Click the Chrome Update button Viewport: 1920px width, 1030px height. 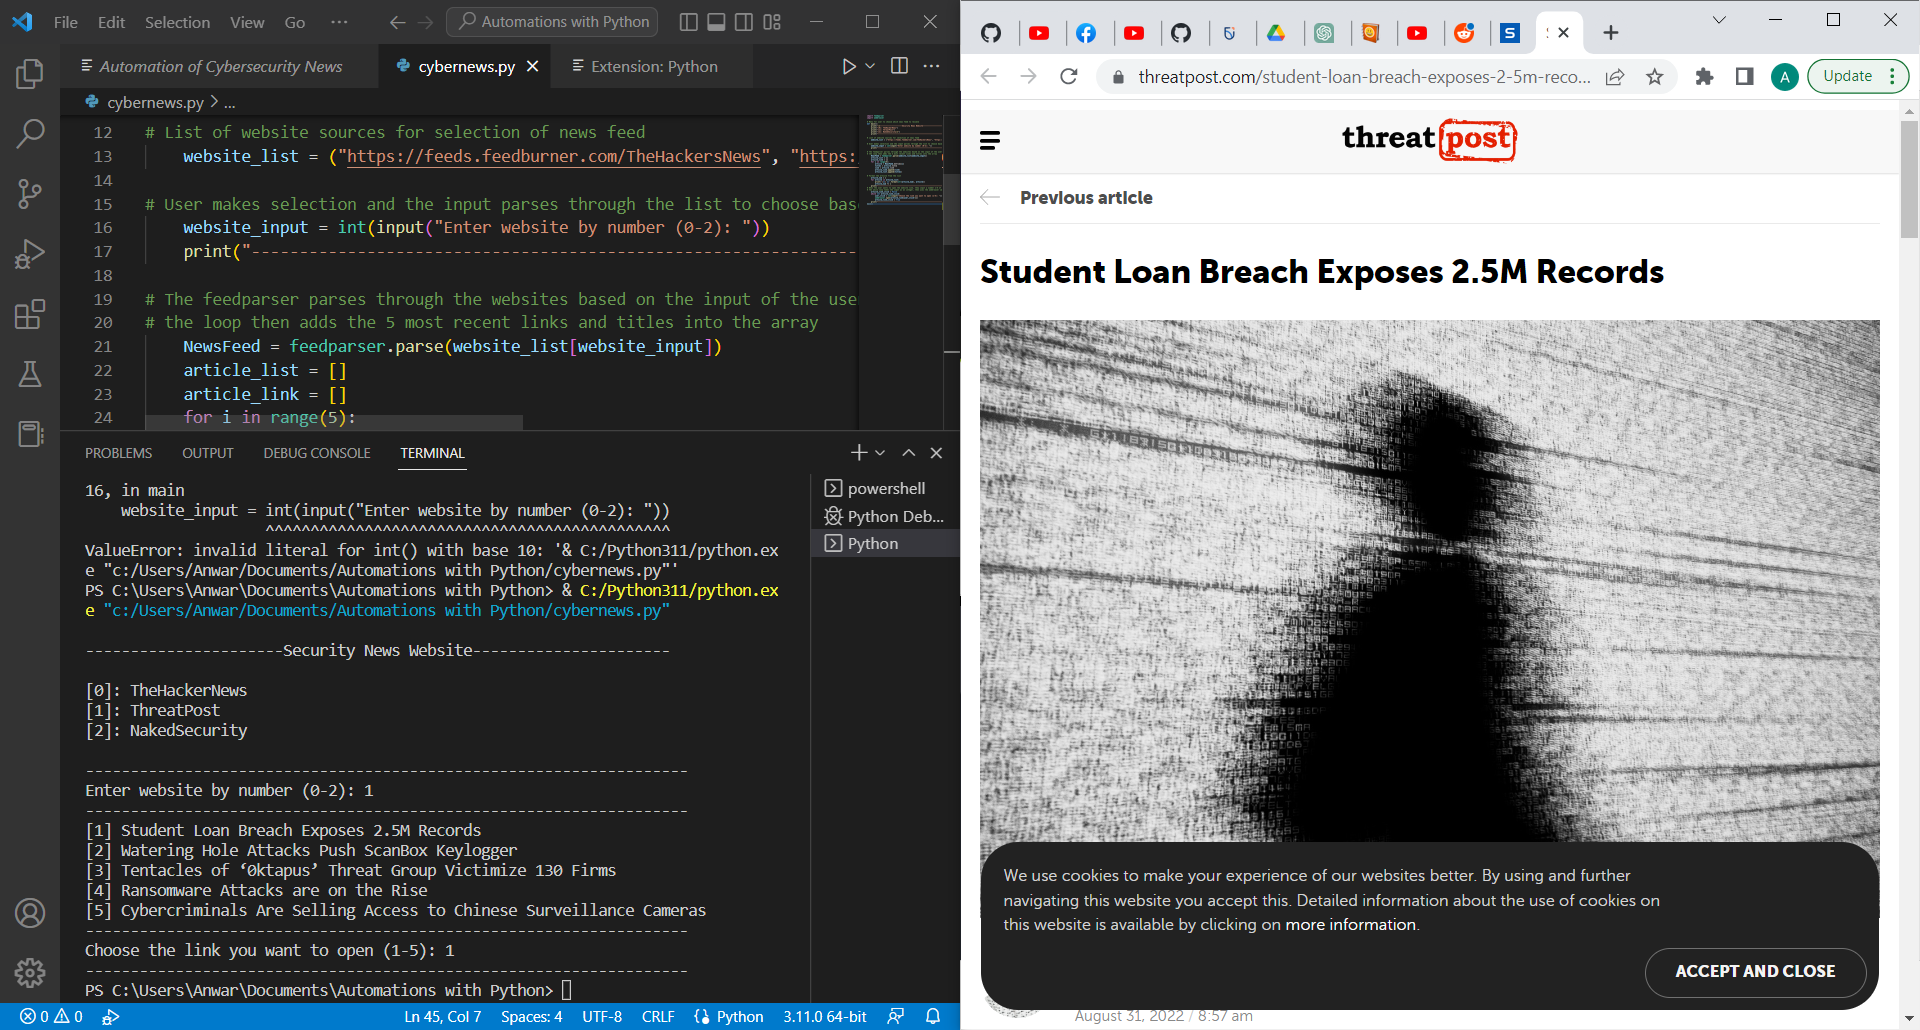1847,76
